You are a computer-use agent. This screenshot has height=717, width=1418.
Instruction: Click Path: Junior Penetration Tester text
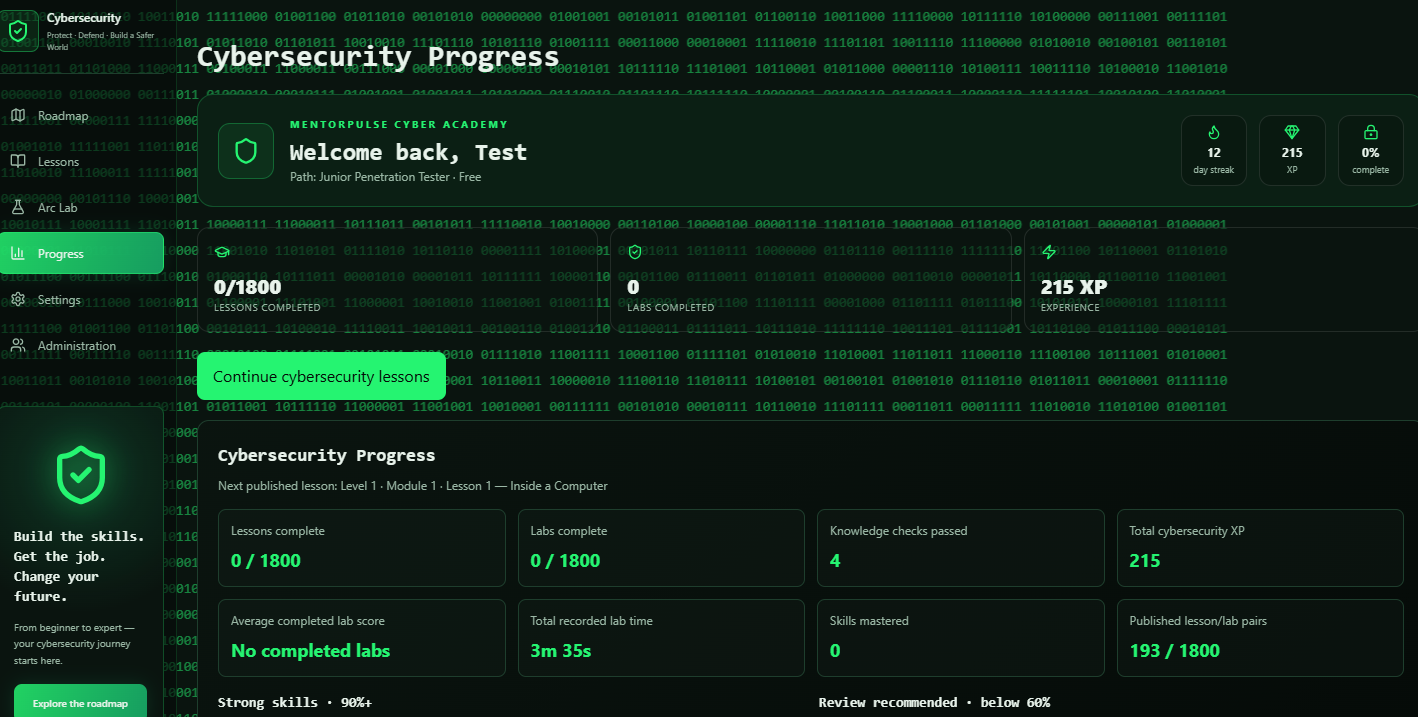pyautogui.click(x=385, y=177)
